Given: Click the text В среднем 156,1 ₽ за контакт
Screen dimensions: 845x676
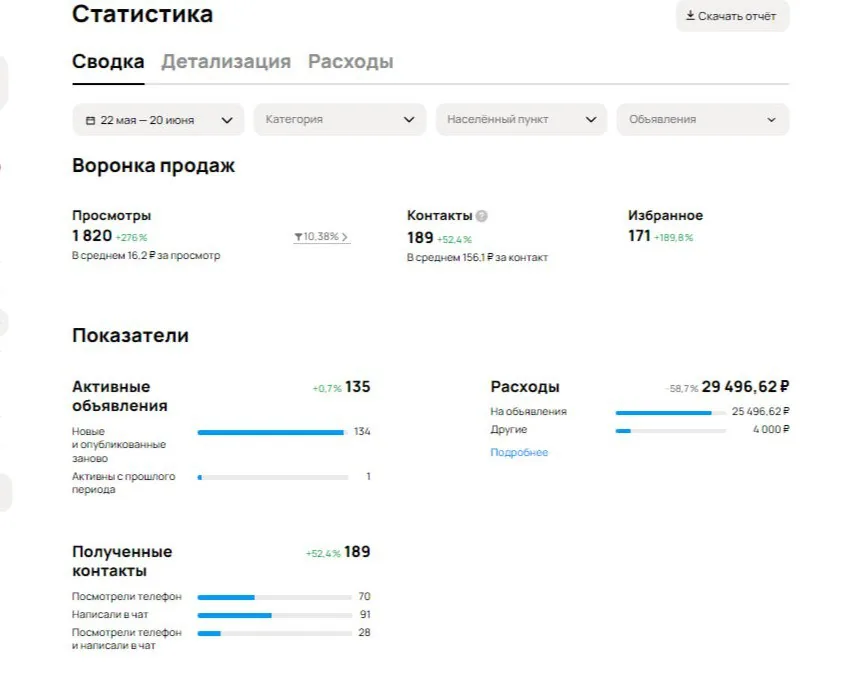Looking at the screenshot, I should coord(477,258).
